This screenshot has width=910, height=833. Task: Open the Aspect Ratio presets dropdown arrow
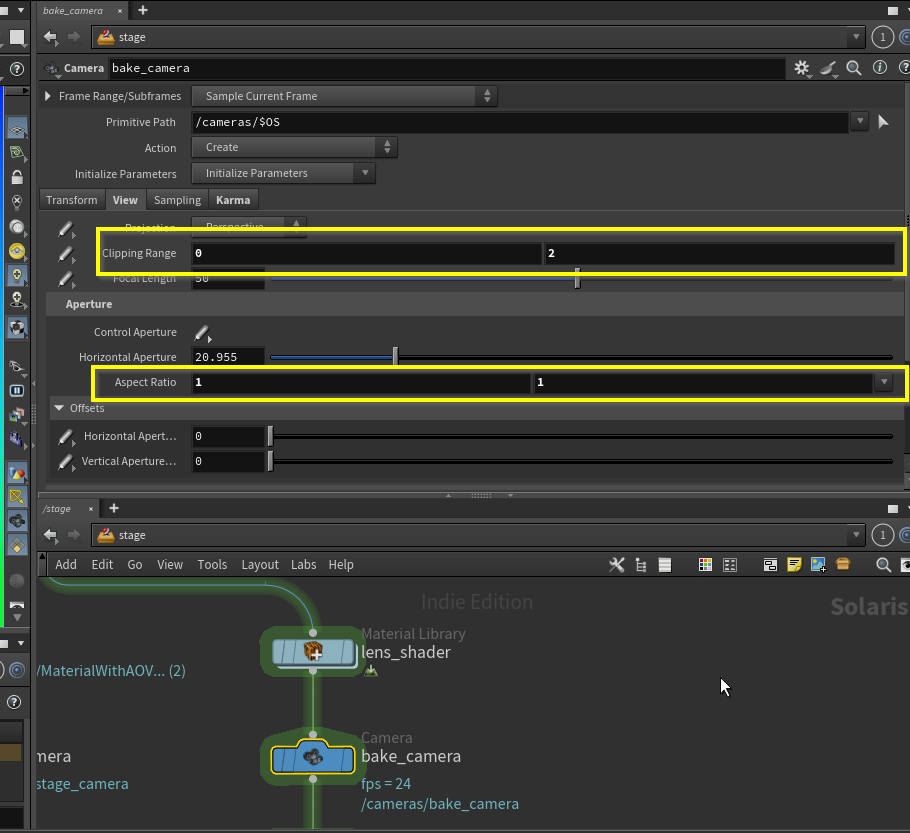[x=884, y=382]
